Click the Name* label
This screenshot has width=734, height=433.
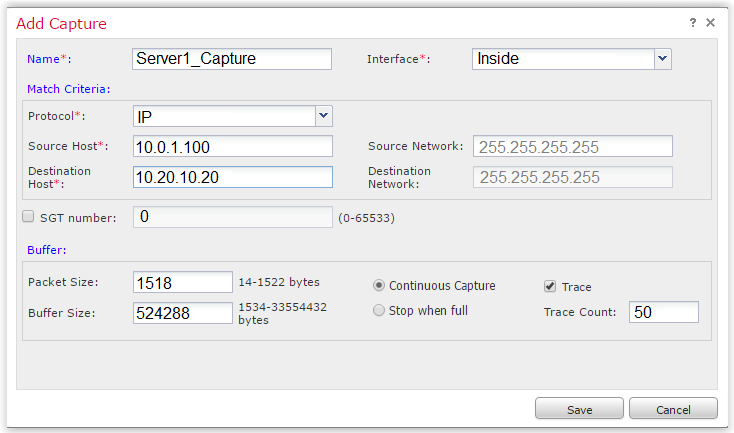[49, 59]
